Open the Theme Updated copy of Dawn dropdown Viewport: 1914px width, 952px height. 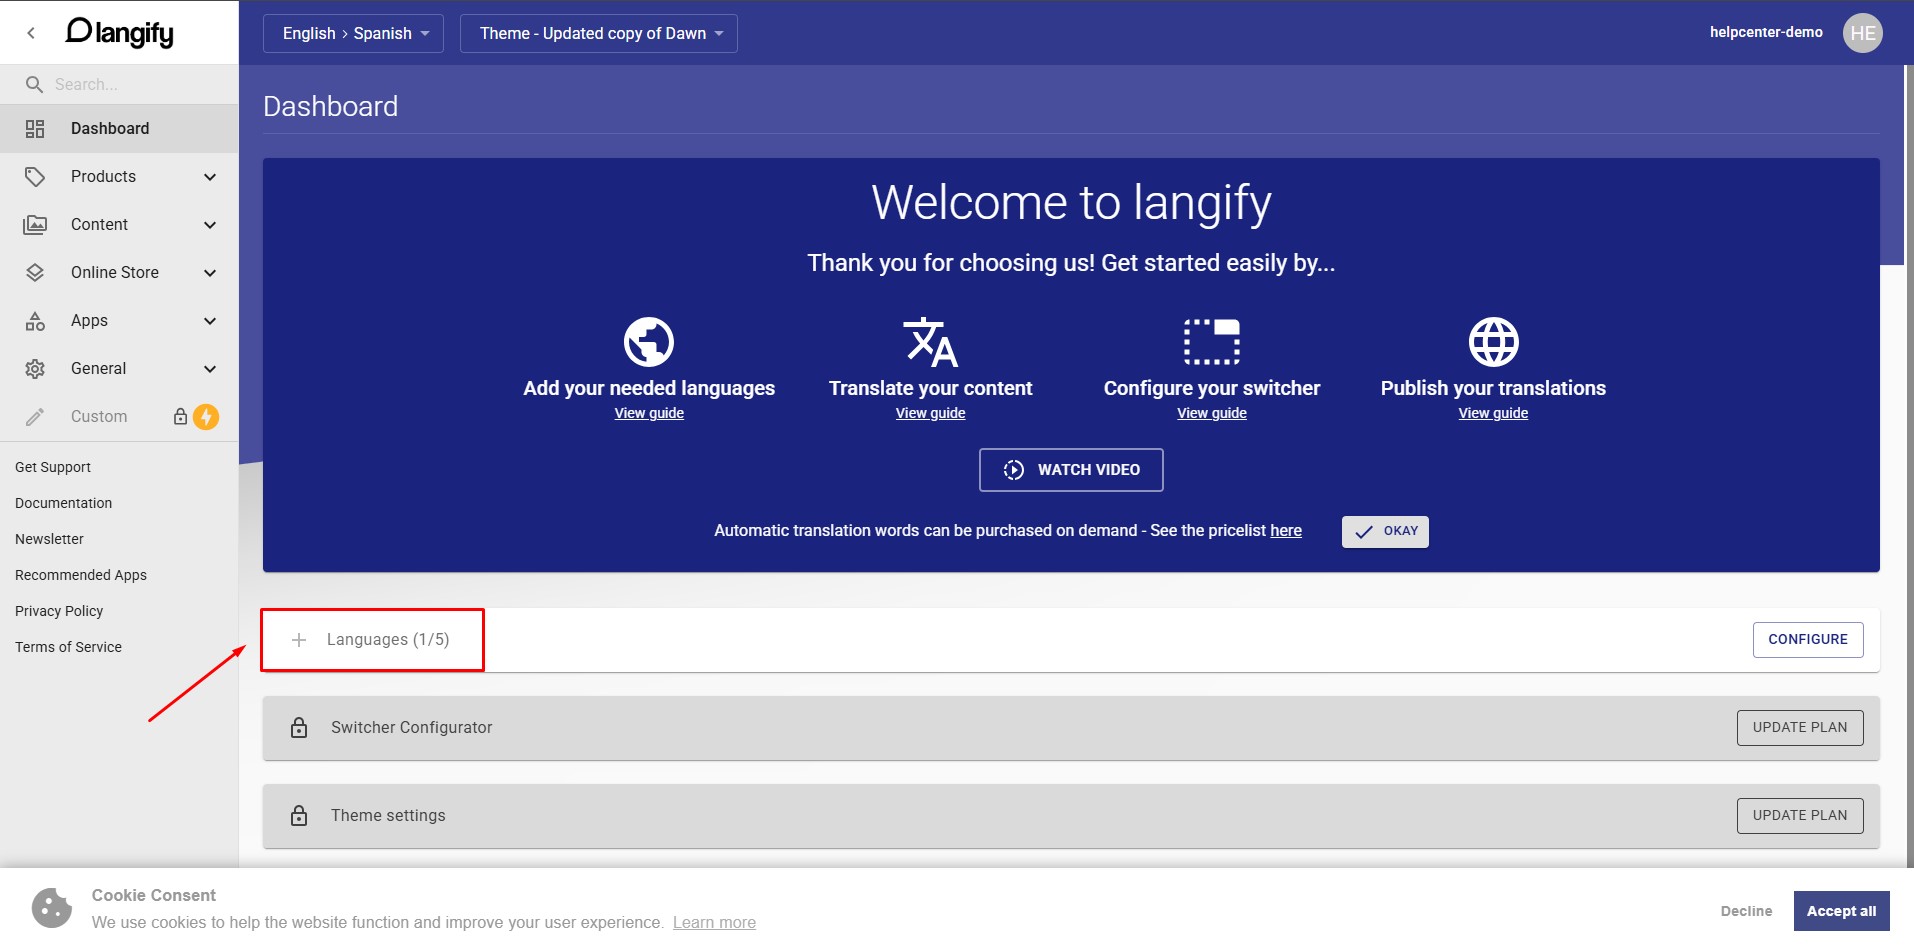coord(597,33)
